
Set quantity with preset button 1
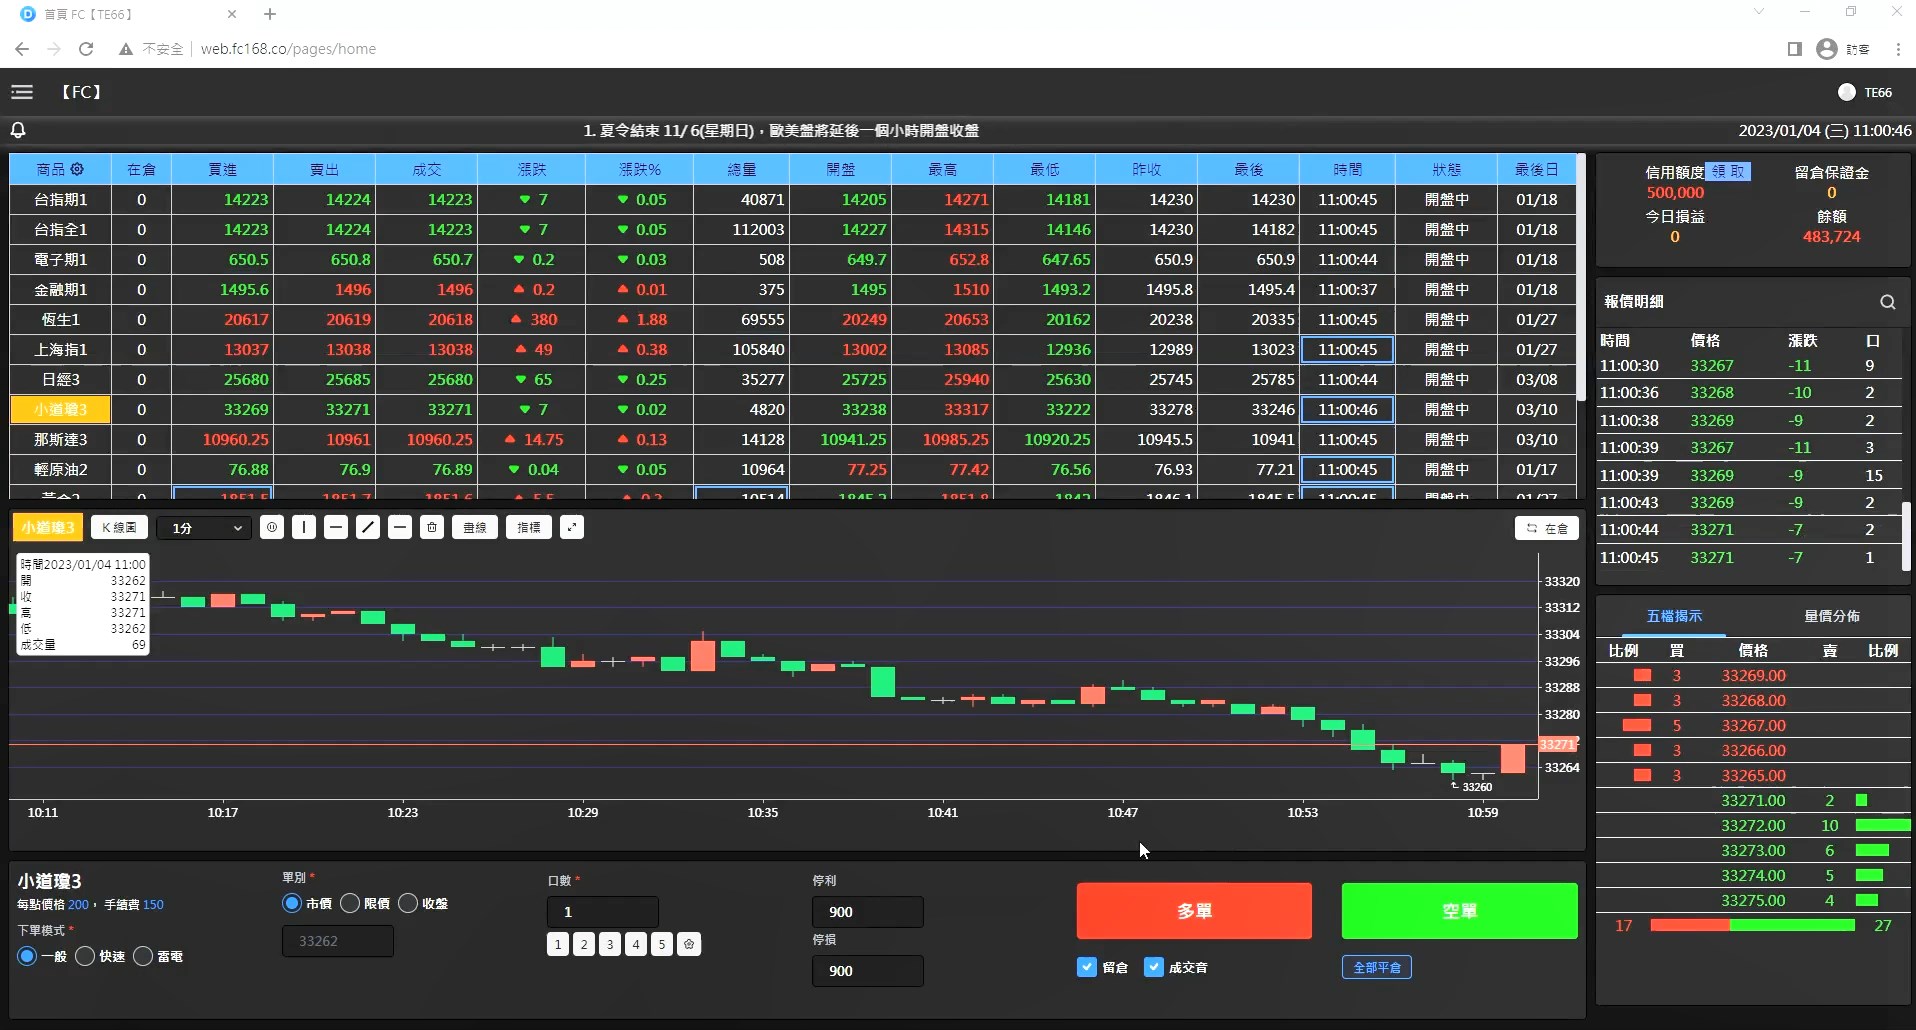click(558, 944)
